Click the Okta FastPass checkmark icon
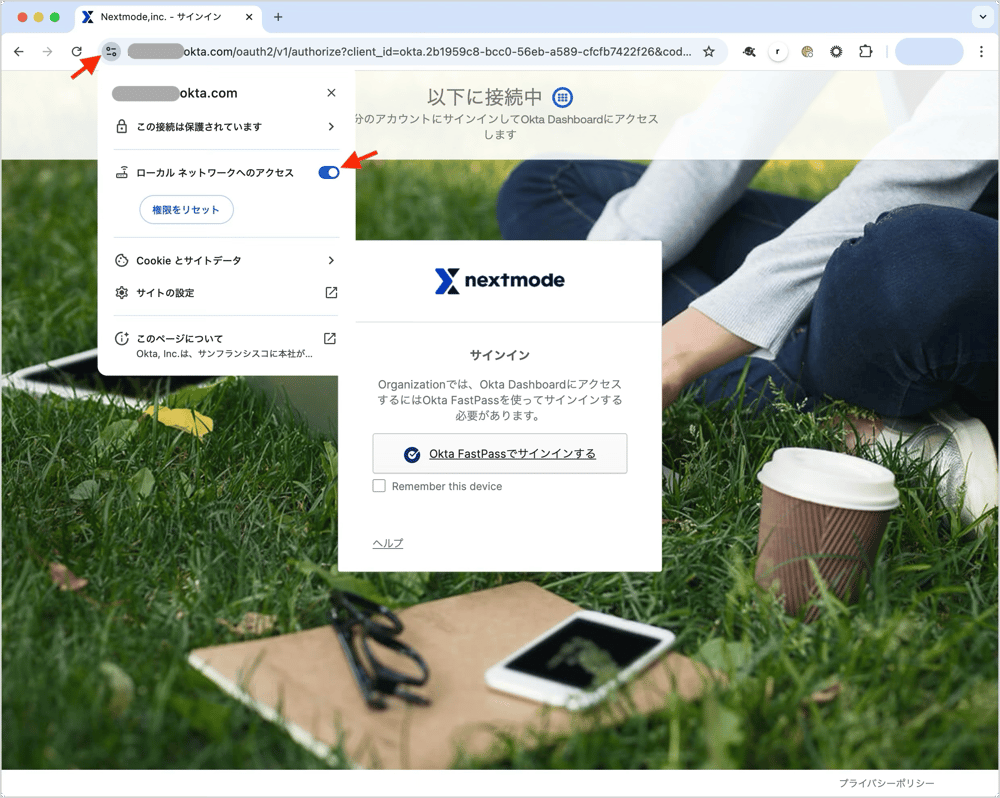Screen dimensions: 1000x798 point(412,454)
